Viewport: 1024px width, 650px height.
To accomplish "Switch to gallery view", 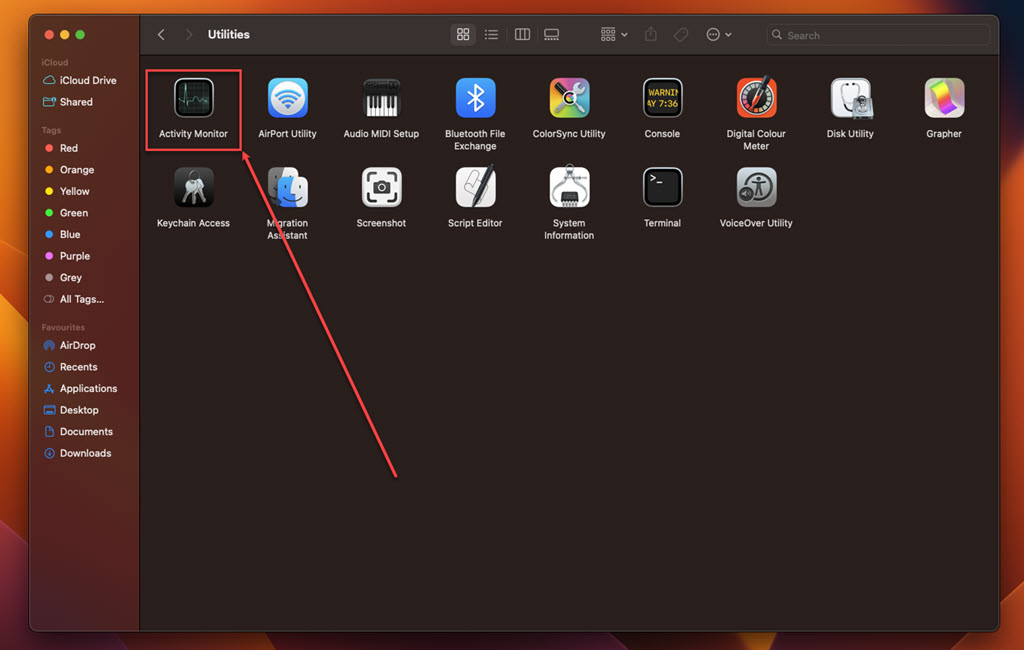I will click(x=552, y=35).
